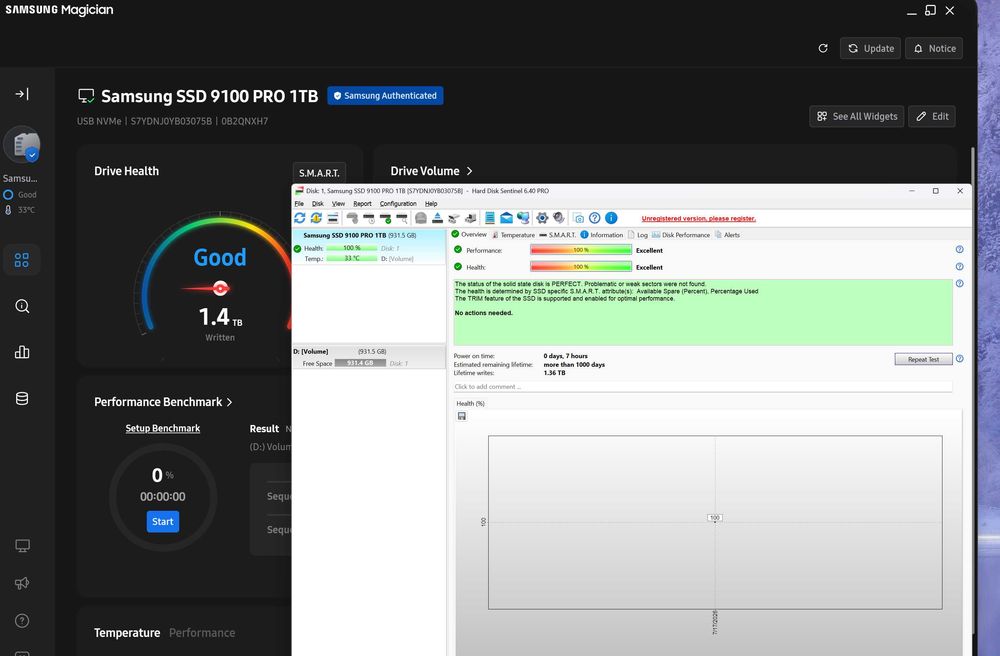Click the database drive icon in Magician sidebar
The image size is (1000, 656).
pyautogui.click(x=22, y=398)
